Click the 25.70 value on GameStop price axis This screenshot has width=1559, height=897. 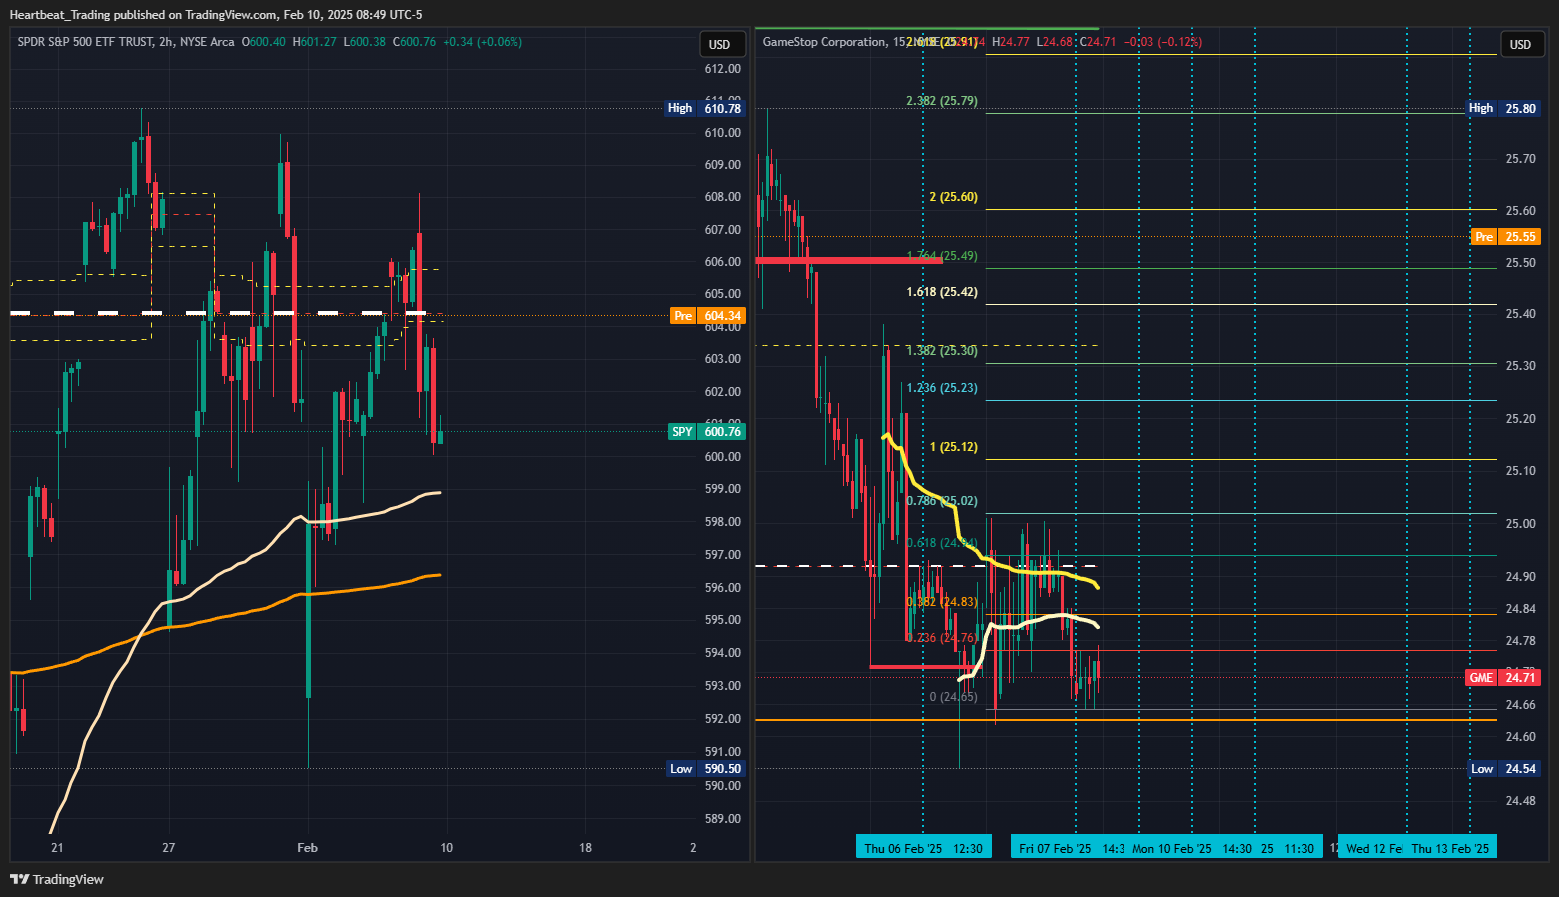point(1521,159)
